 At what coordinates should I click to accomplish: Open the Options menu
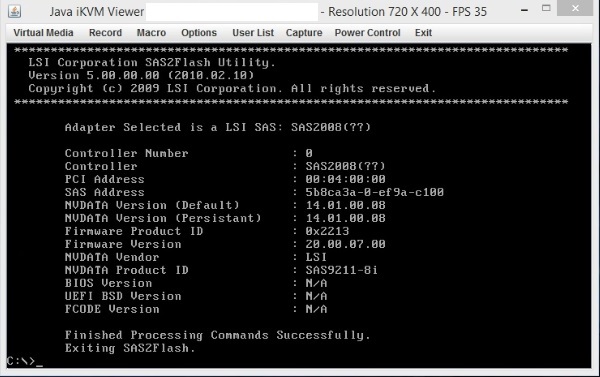tap(199, 33)
